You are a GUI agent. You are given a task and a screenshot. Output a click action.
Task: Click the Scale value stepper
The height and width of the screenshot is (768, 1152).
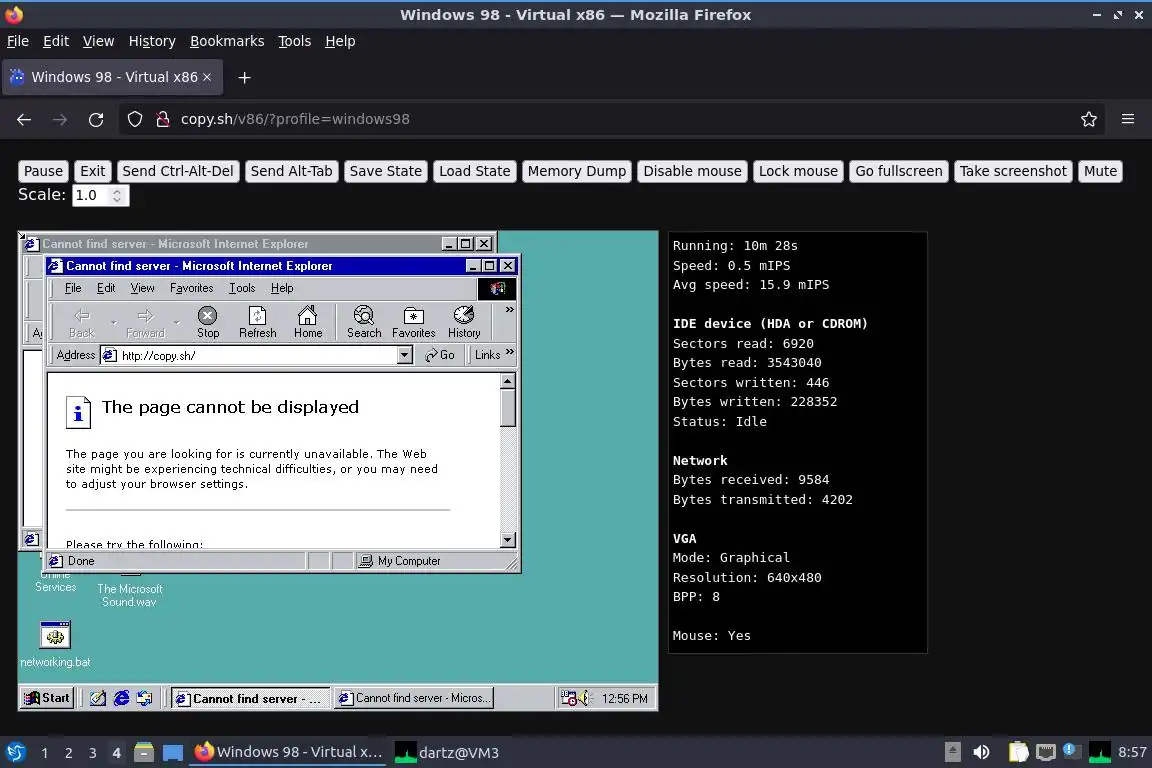tap(117, 195)
